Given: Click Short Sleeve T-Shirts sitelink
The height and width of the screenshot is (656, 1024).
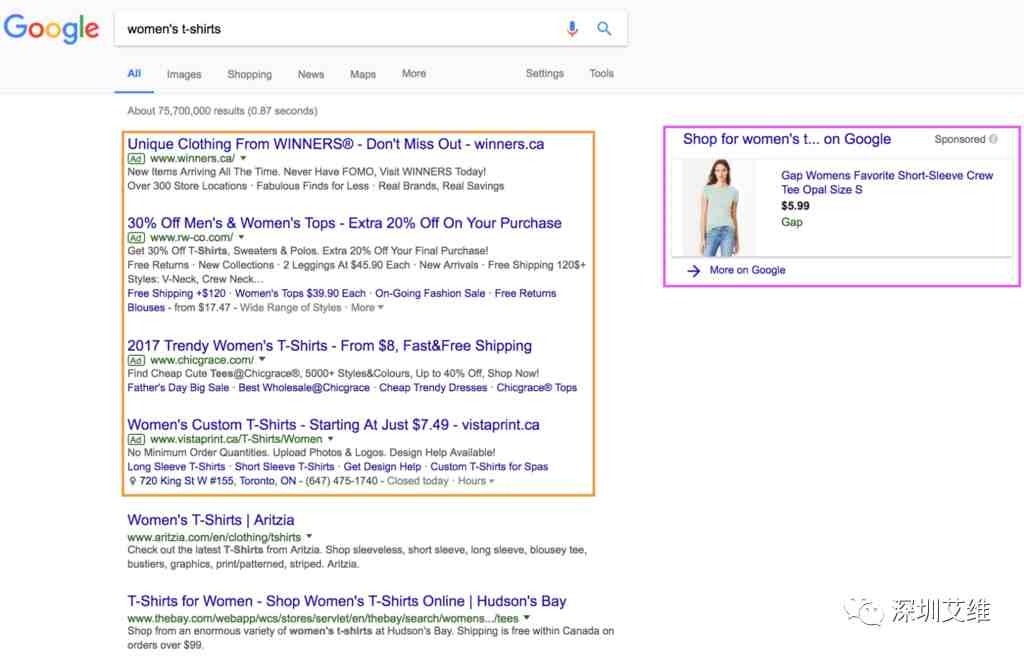Looking at the screenshot, I should [285, 467].
